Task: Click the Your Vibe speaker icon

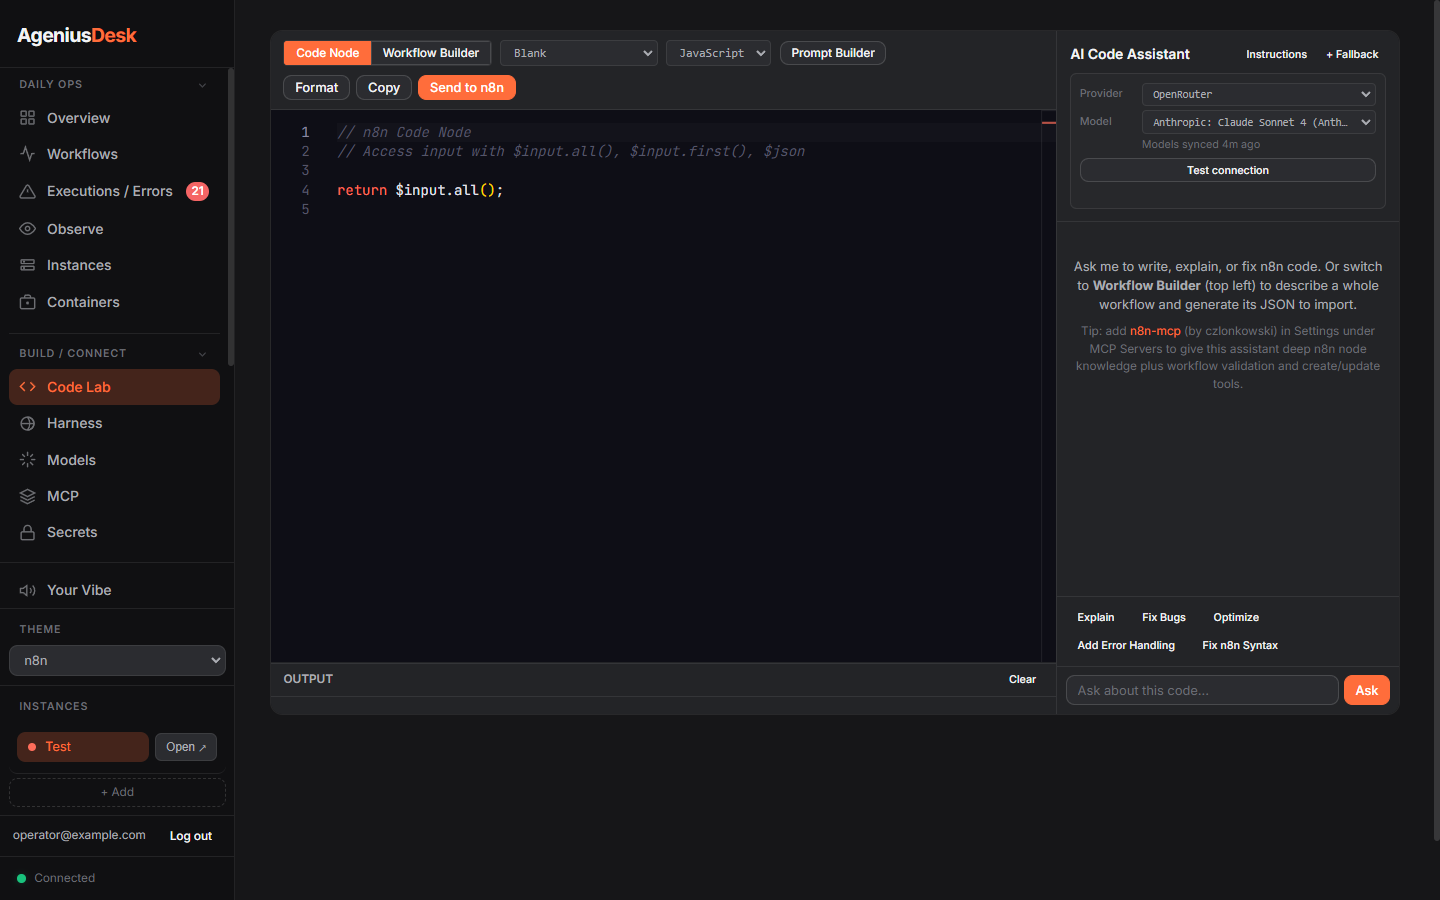Action: 27,590
